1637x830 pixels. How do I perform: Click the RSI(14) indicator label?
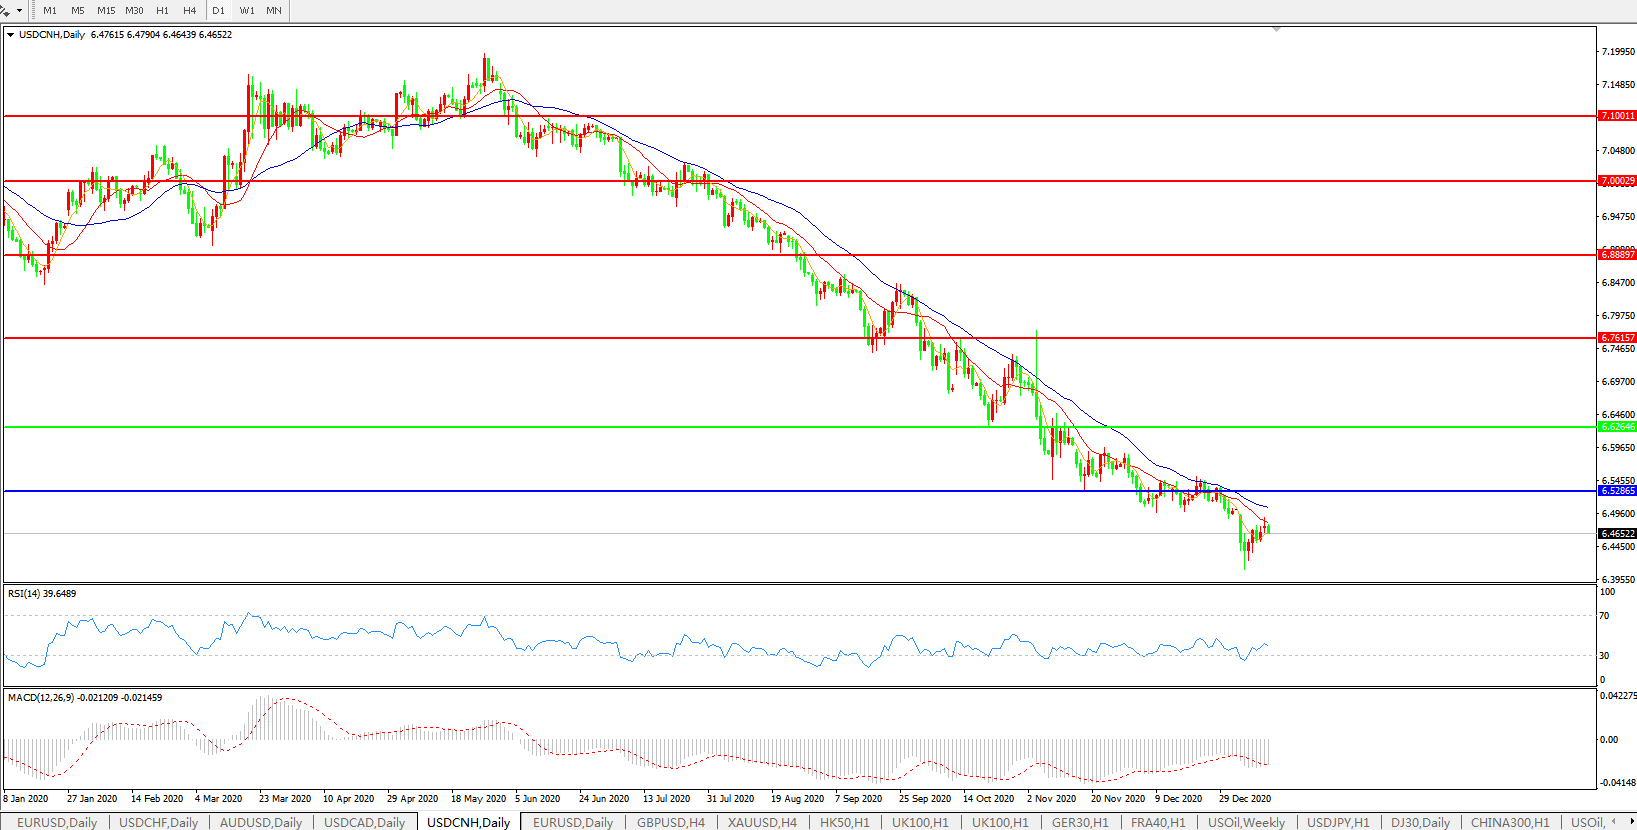click(x=41, y=594)
